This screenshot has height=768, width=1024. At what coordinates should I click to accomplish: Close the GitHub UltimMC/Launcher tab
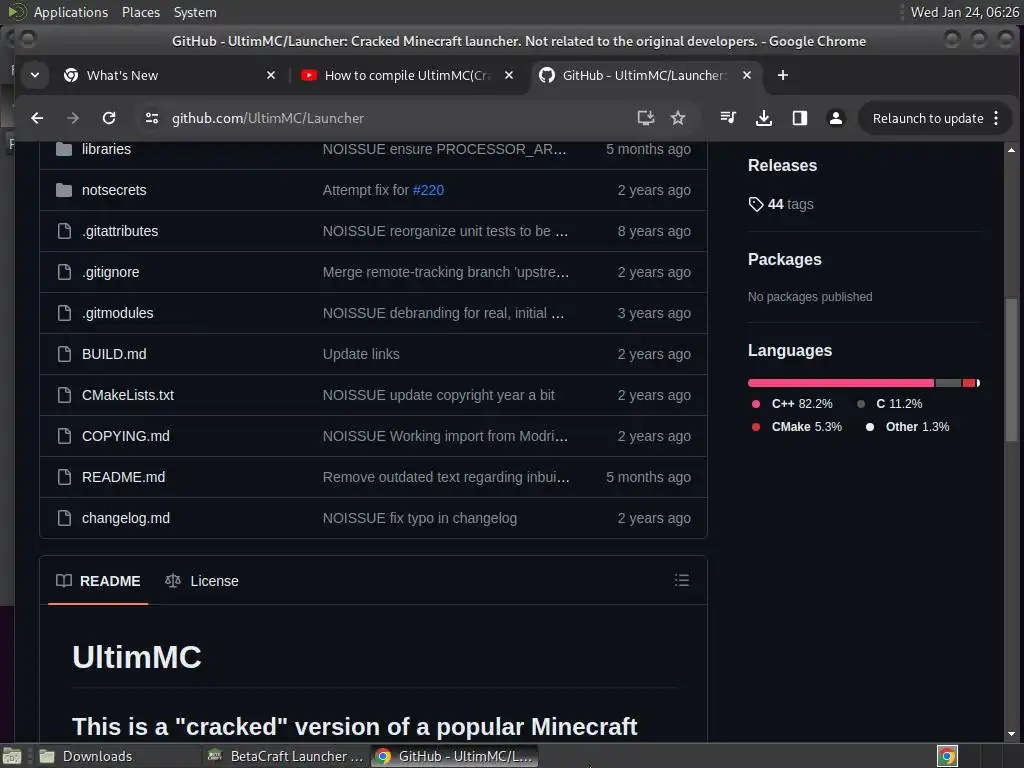click(x=746, y=75)
